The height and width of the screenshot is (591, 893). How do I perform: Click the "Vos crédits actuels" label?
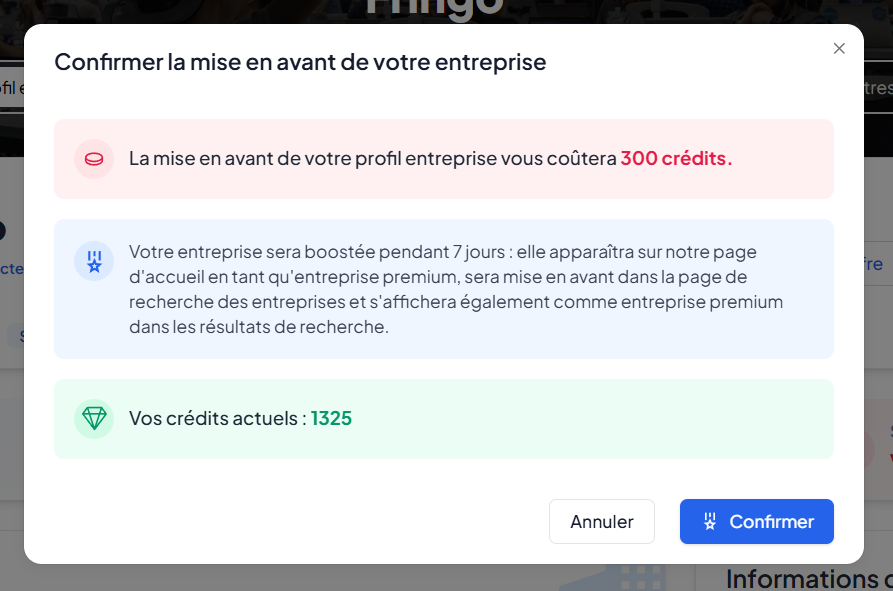[218, 418]
